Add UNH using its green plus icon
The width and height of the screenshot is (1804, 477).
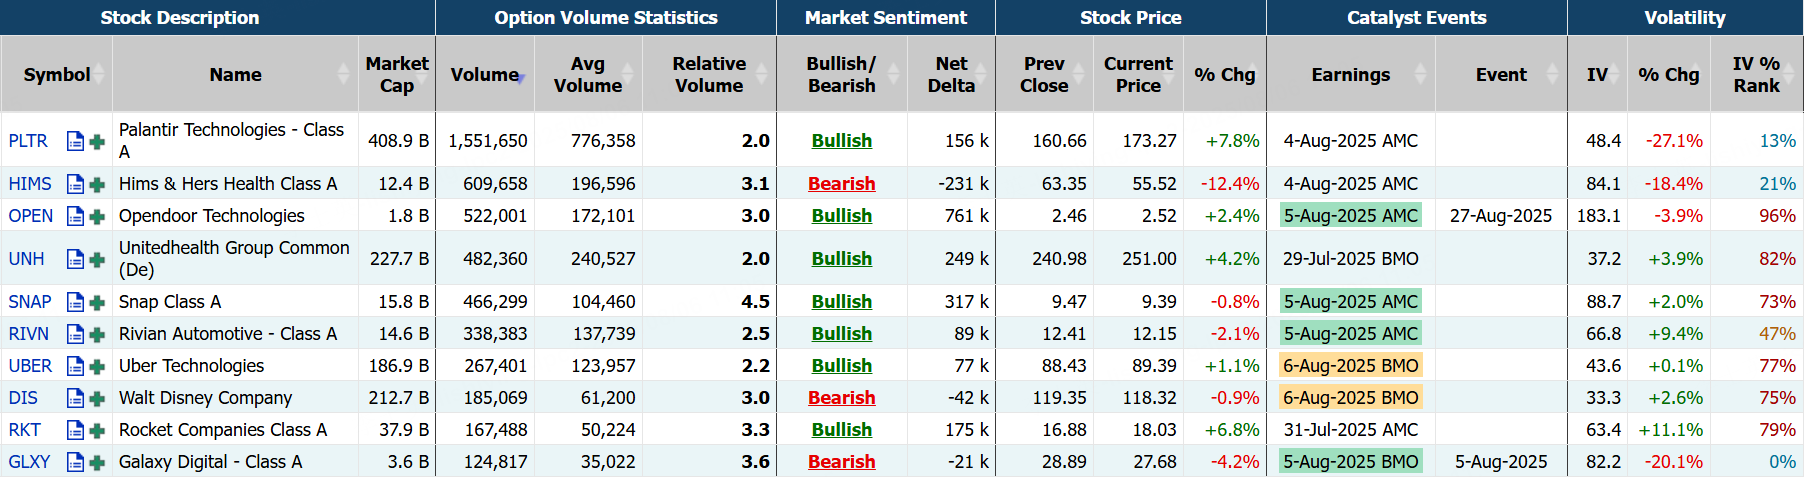click(x=97, y=259)
